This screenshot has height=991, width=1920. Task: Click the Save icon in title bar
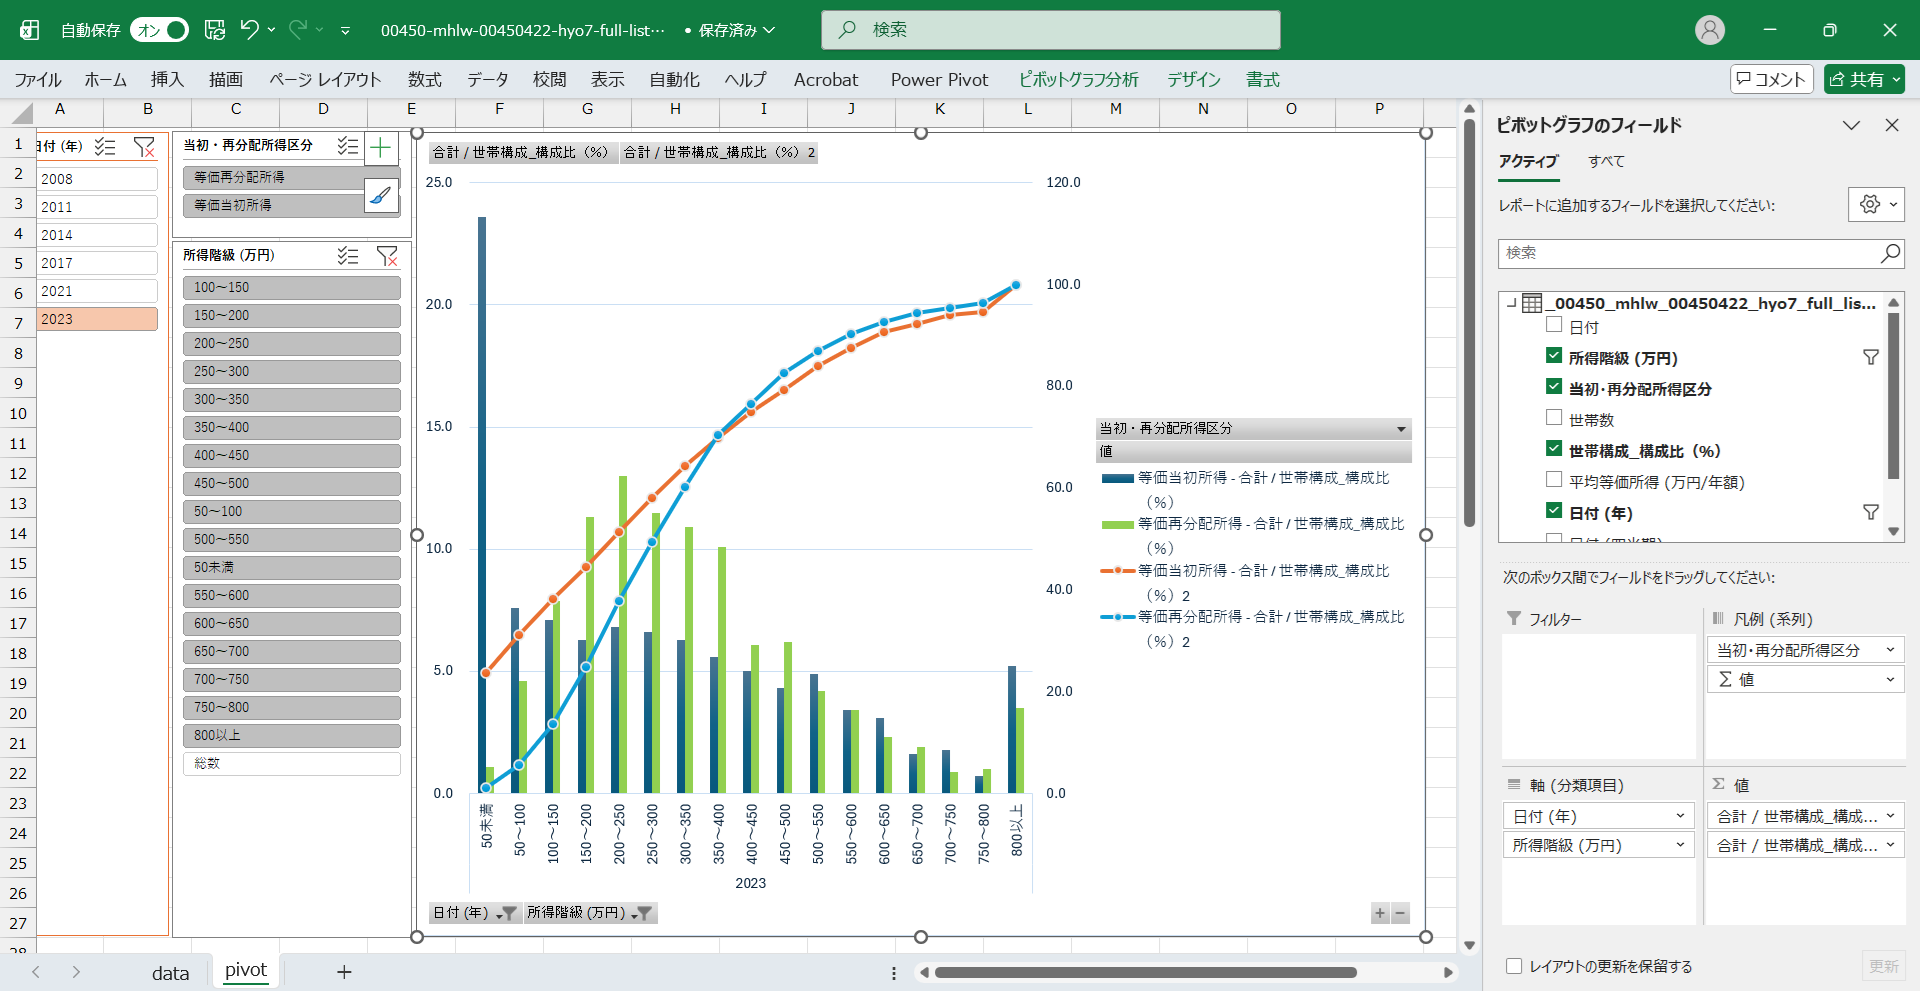(215, 30)
